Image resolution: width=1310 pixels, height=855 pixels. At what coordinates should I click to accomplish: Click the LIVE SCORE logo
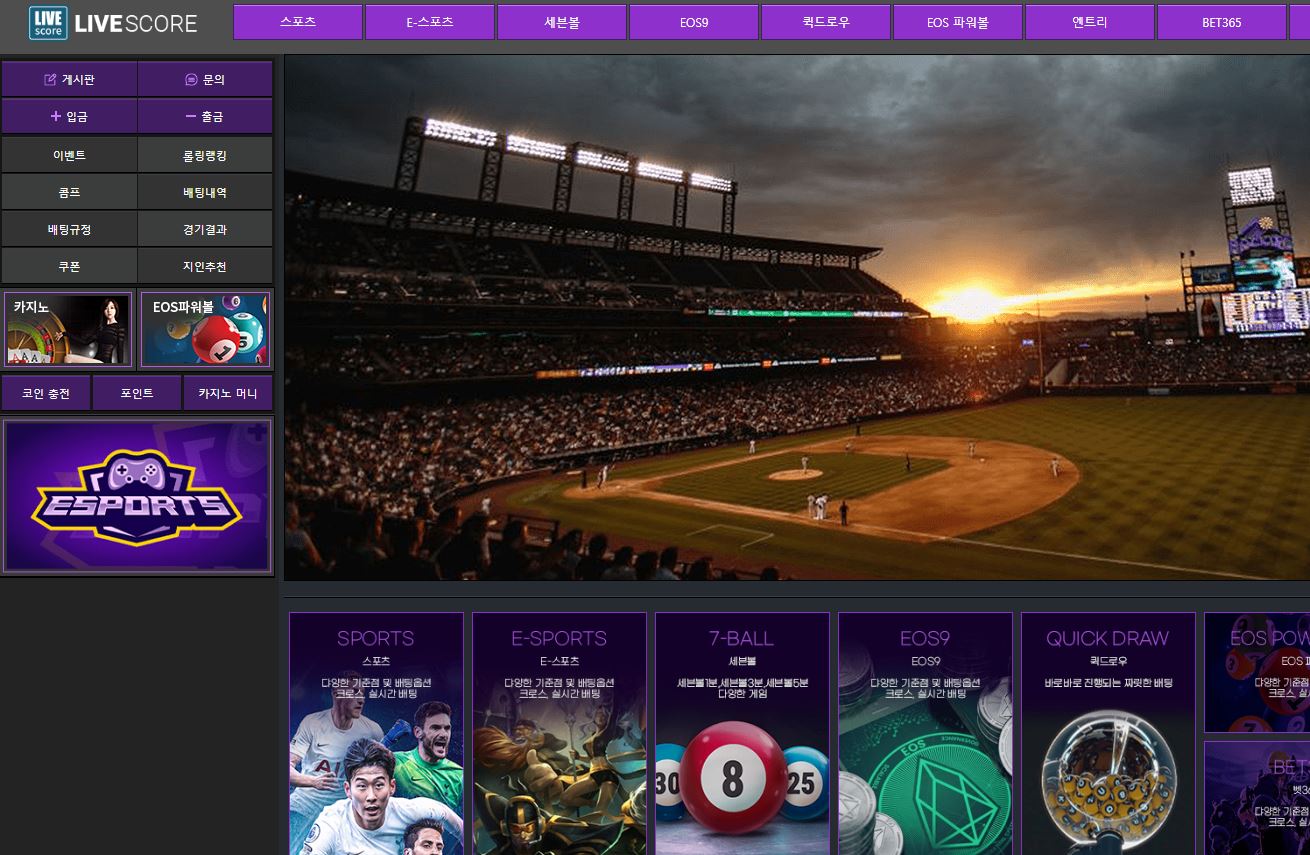point(113,22)
